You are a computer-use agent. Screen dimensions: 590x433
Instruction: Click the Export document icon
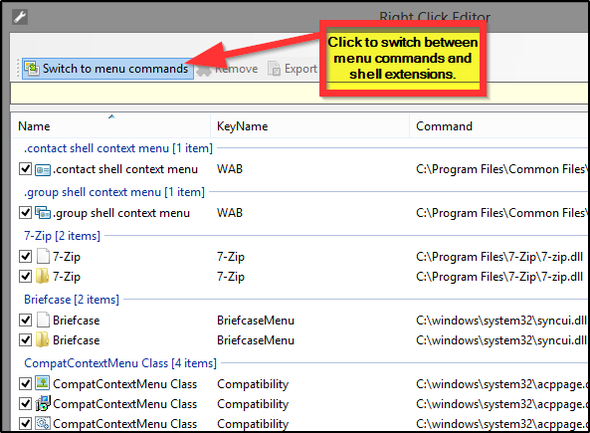(274, 69)
